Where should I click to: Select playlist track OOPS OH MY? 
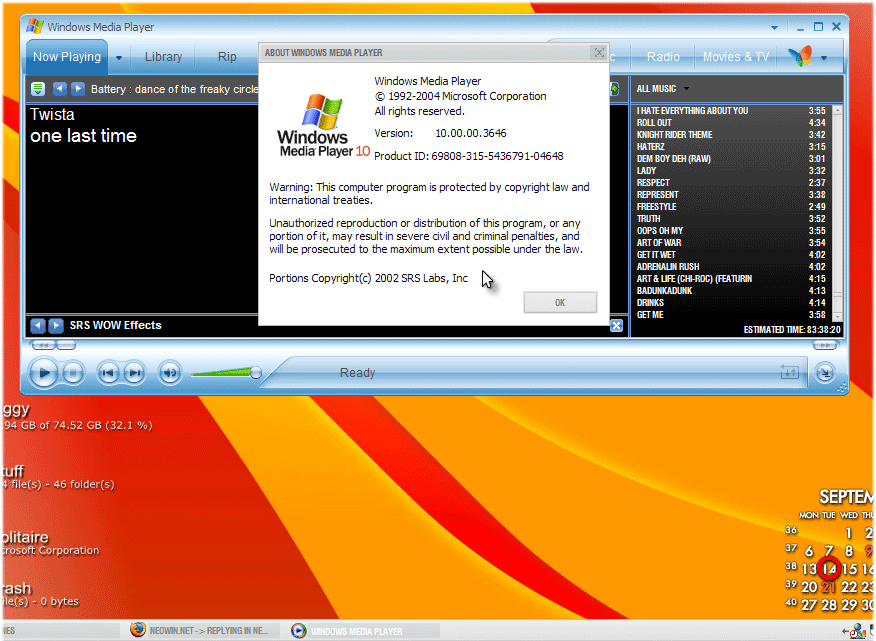[x=731, y=231]
